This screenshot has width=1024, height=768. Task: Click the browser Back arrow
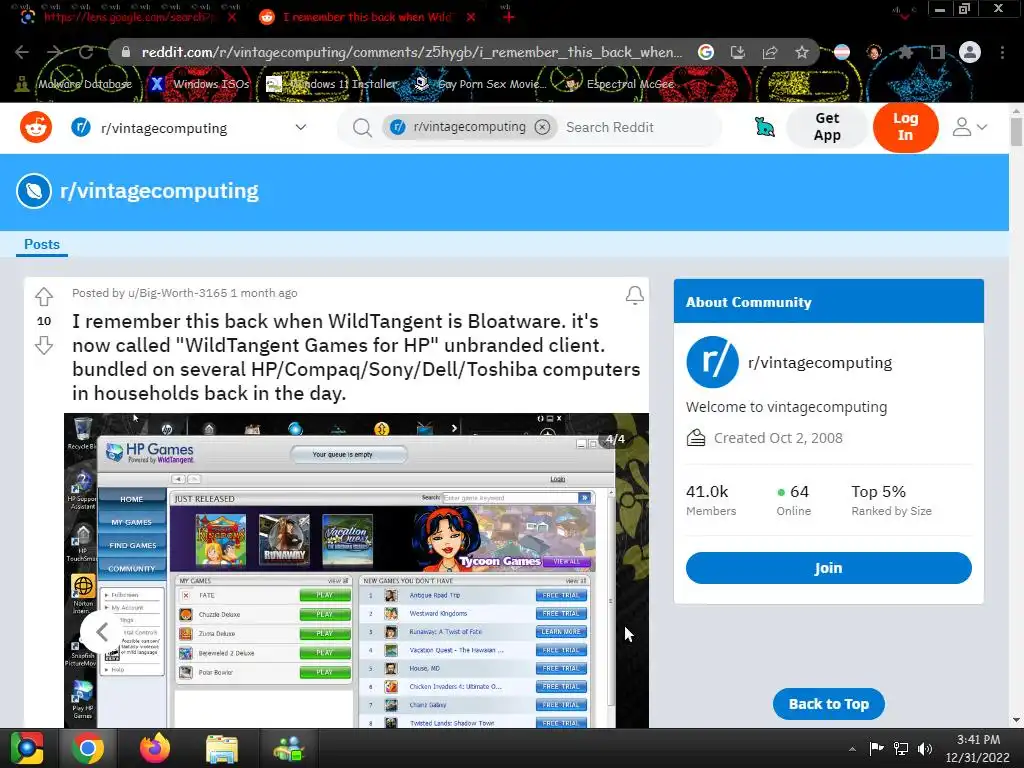(x=22, y=52)
